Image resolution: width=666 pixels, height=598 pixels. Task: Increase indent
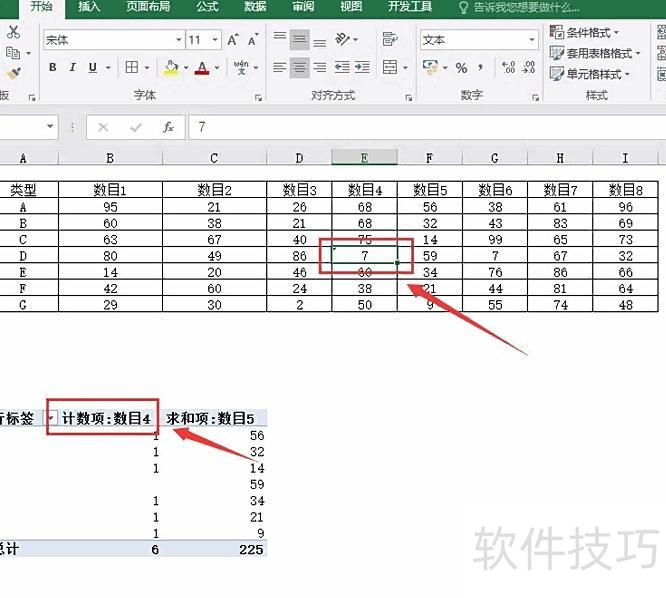[x=362, y=67]
